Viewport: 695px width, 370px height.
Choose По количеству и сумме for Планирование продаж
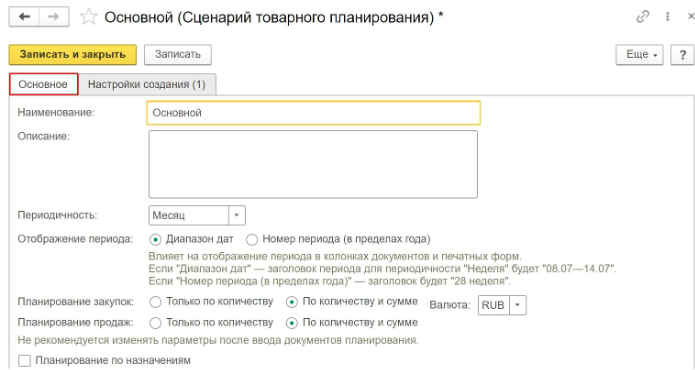point(352,323)
